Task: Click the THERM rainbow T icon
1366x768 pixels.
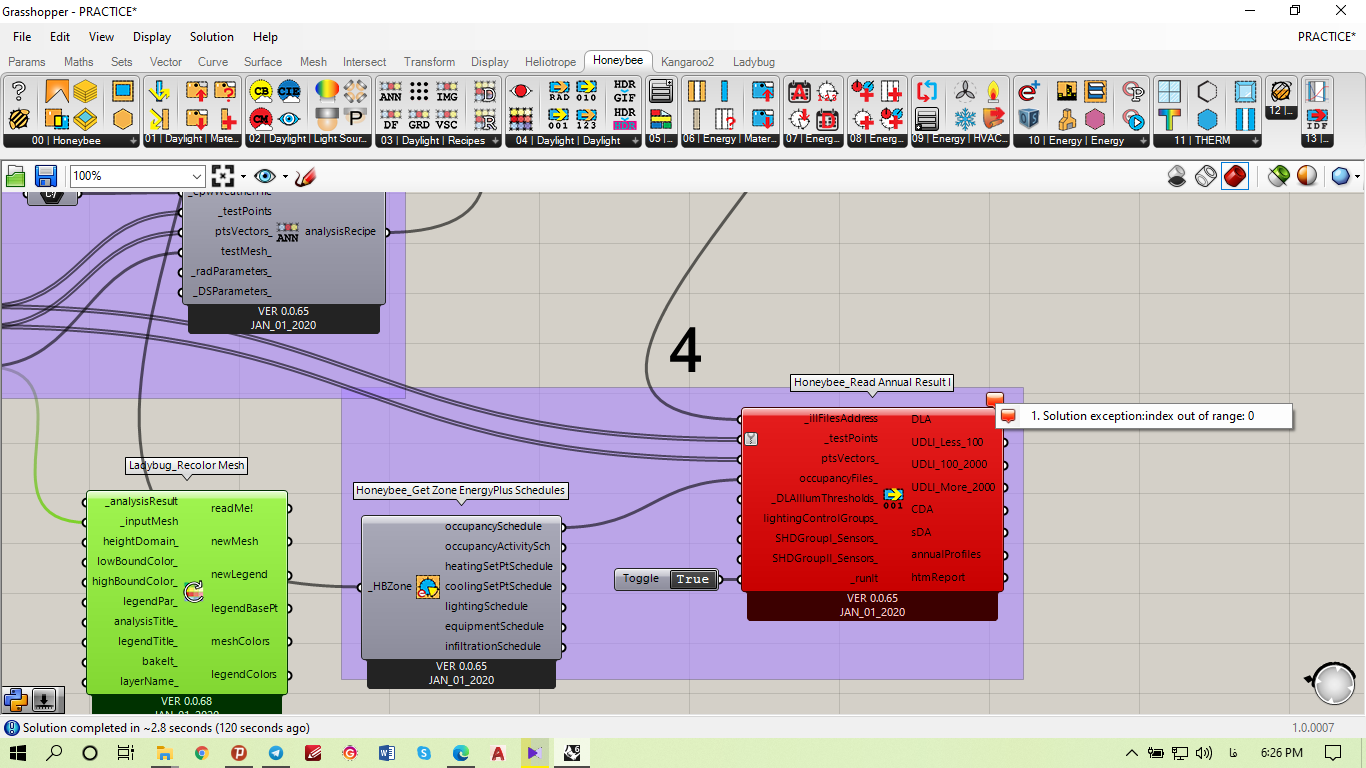Action: pos(1169,119)
